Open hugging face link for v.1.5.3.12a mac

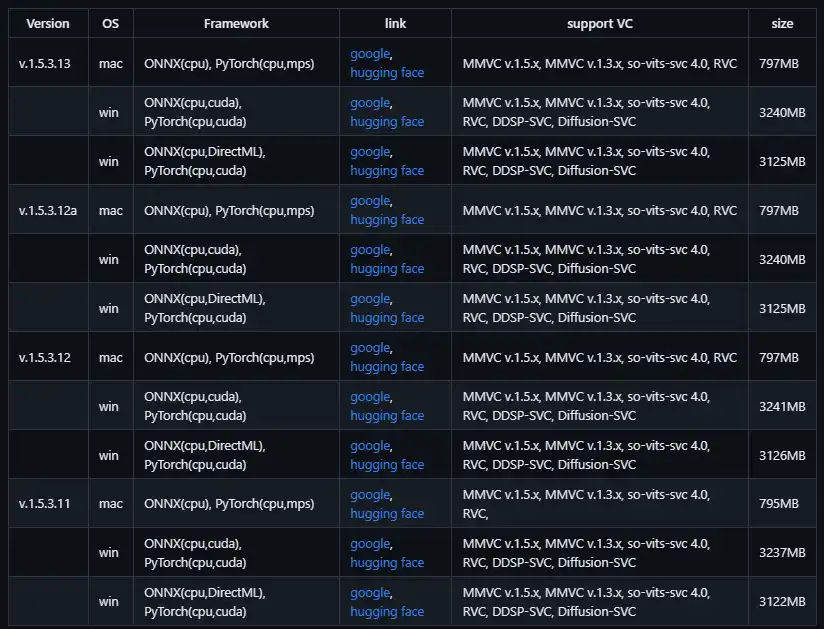point(387,220)
